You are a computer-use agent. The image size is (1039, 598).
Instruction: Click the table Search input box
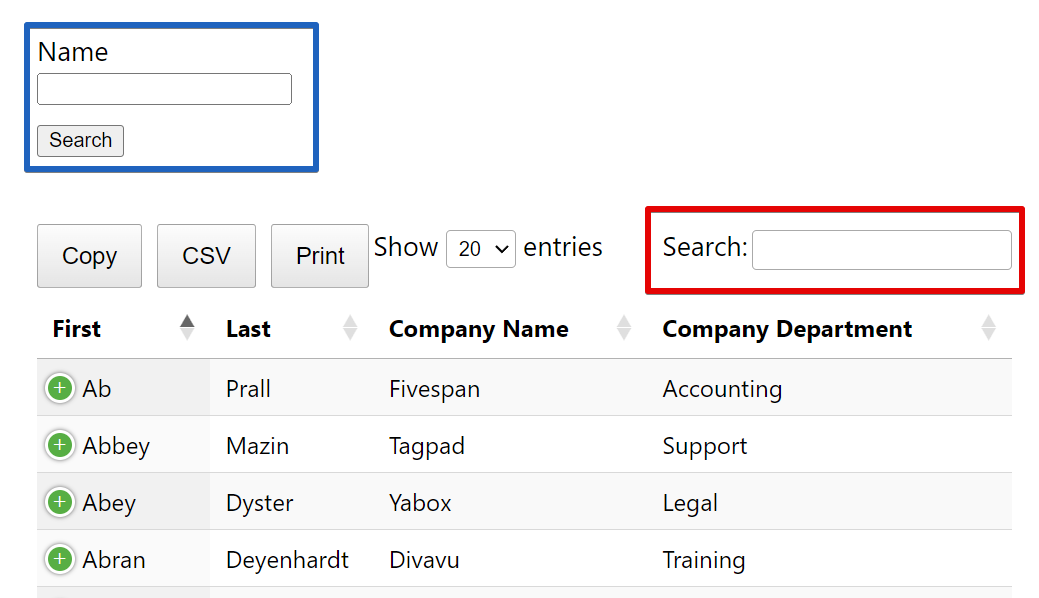(x=881, y=250)
